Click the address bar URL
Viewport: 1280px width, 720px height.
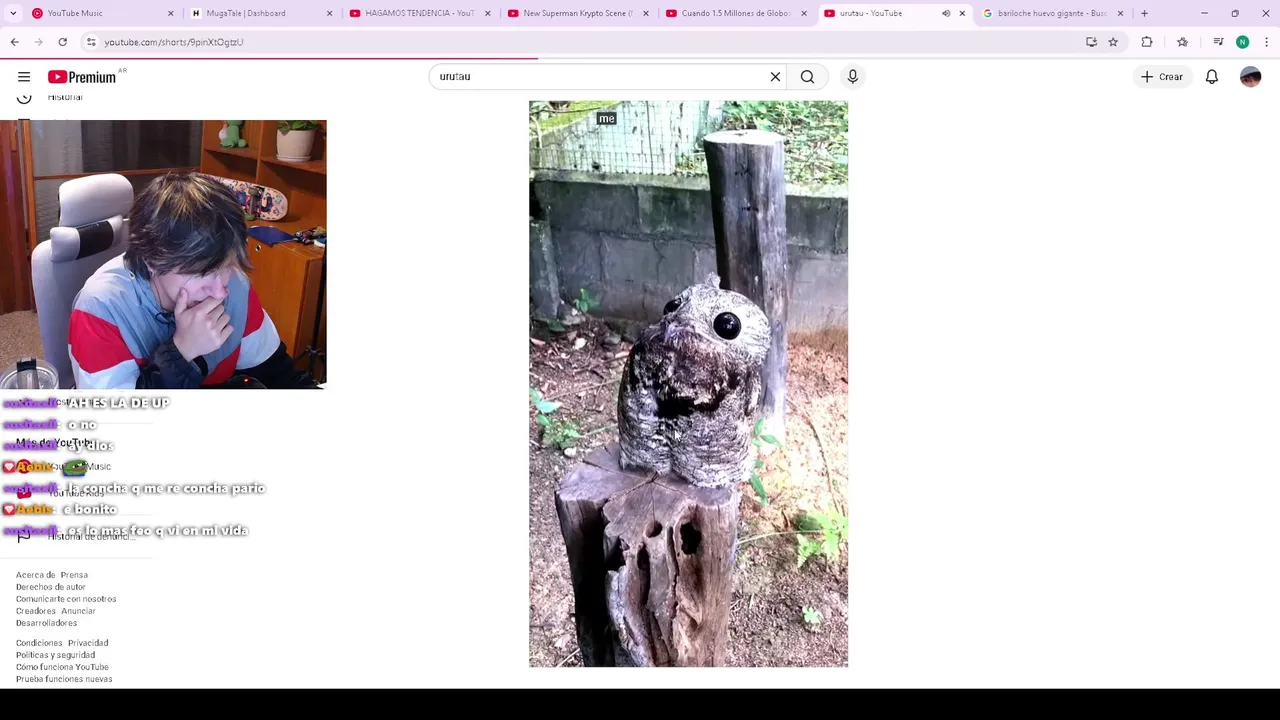click(174, 42)
